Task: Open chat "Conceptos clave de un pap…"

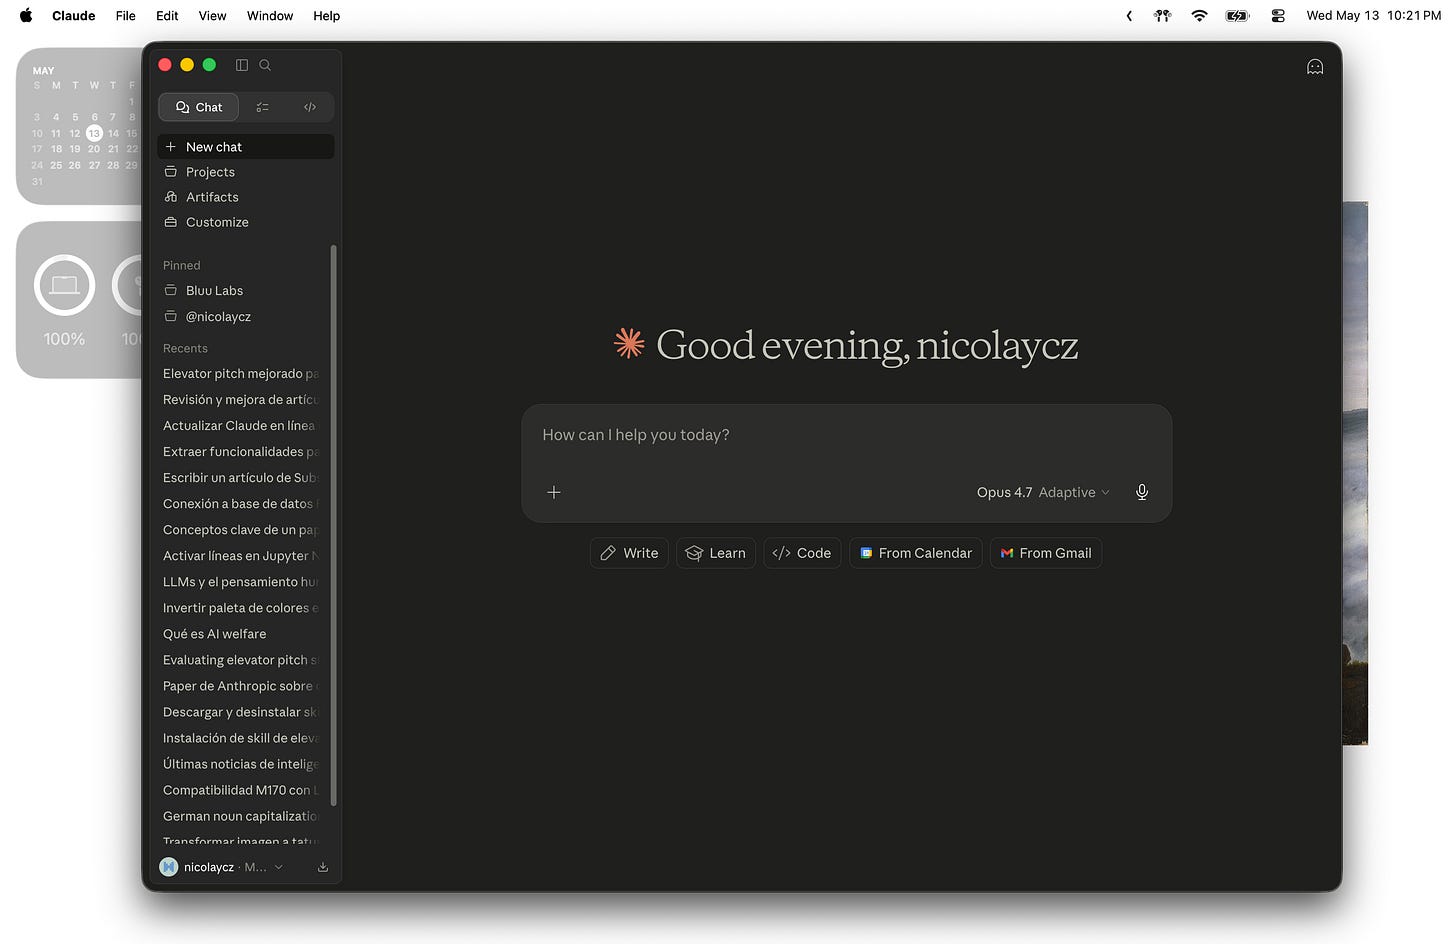Action: click(242, 530)
